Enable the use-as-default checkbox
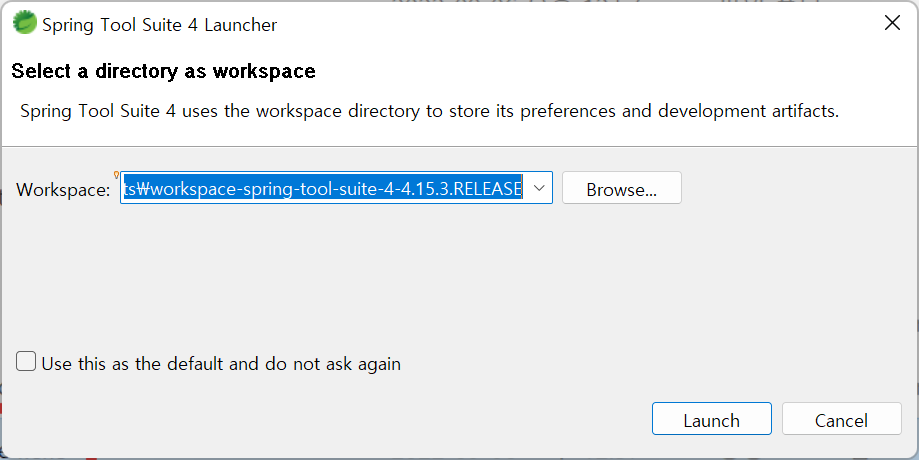The width and height of the screenshot is (919, 460). pyautogui.click(x=26, y=362)
